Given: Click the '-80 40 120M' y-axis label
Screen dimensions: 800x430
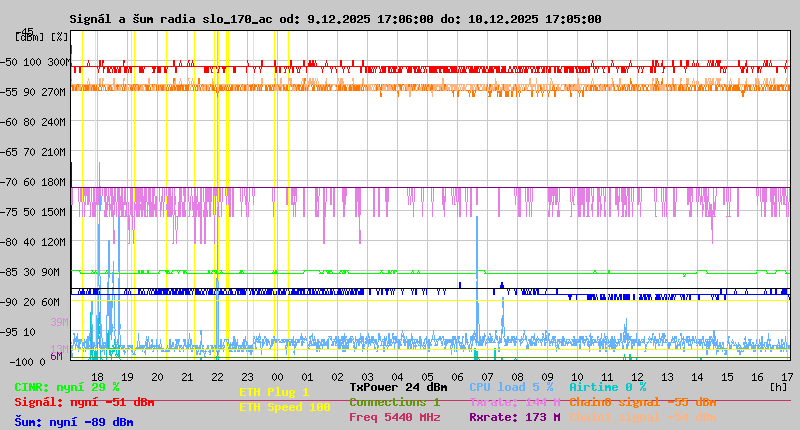Looking at the screenshot, I should [33, 242].
